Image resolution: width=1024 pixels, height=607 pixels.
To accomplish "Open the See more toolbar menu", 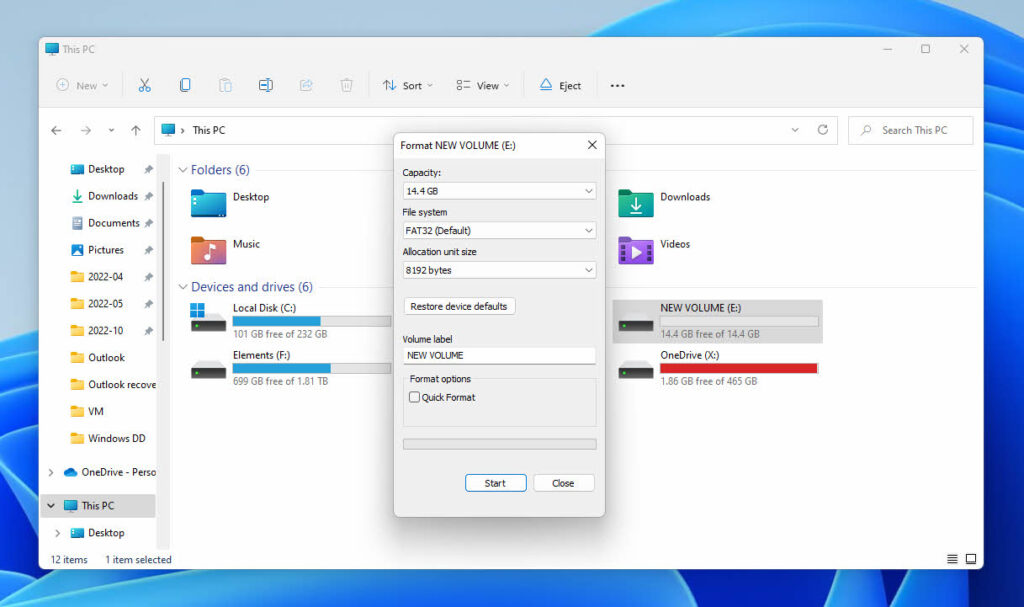I will coord(617,86).
